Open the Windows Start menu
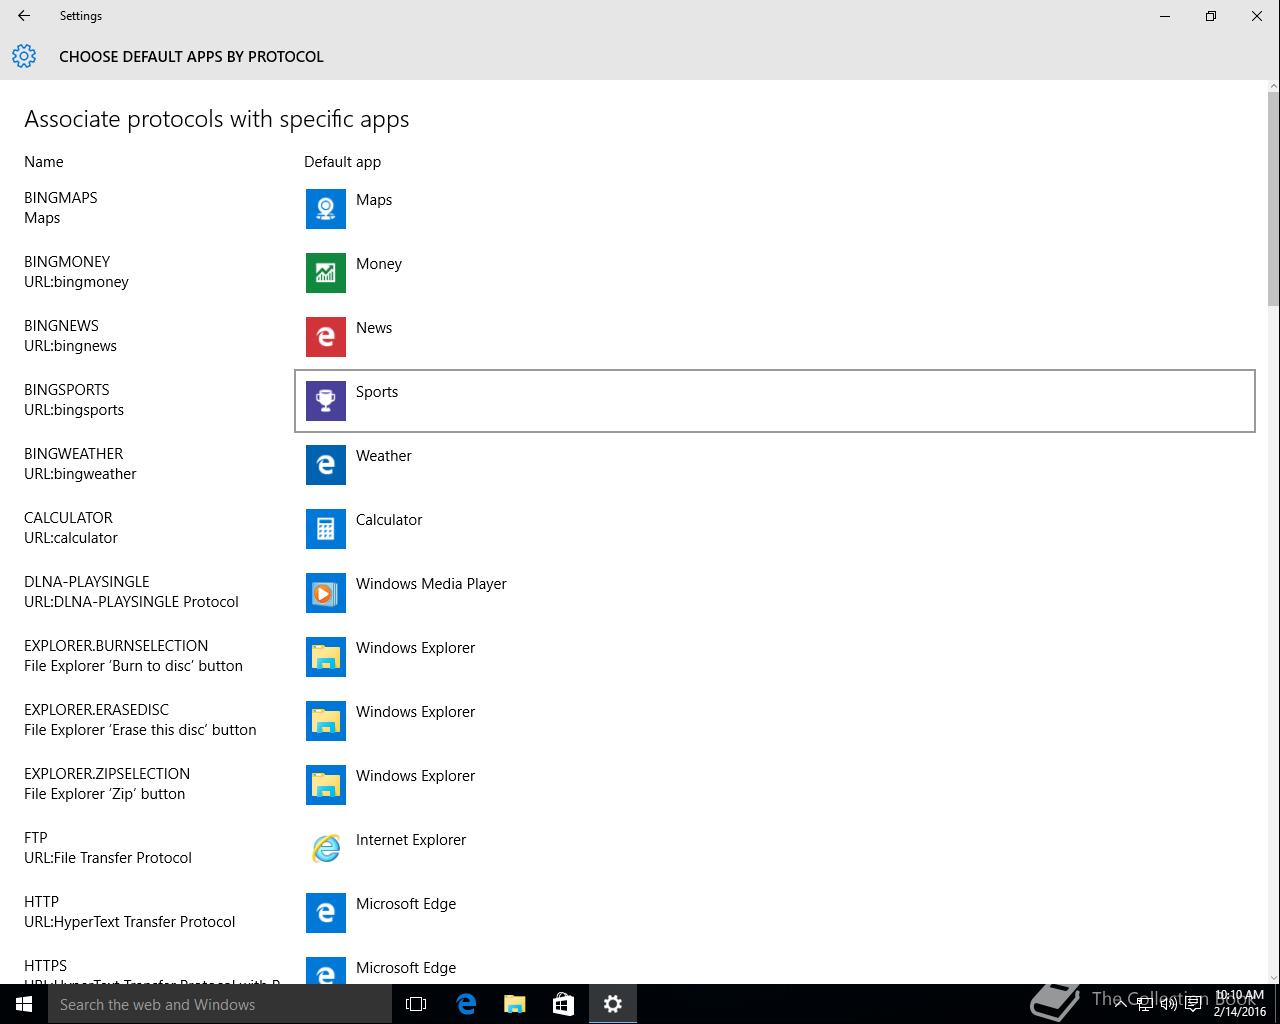Screen dimensions: 1280x1024 (x=24, y=1004)
